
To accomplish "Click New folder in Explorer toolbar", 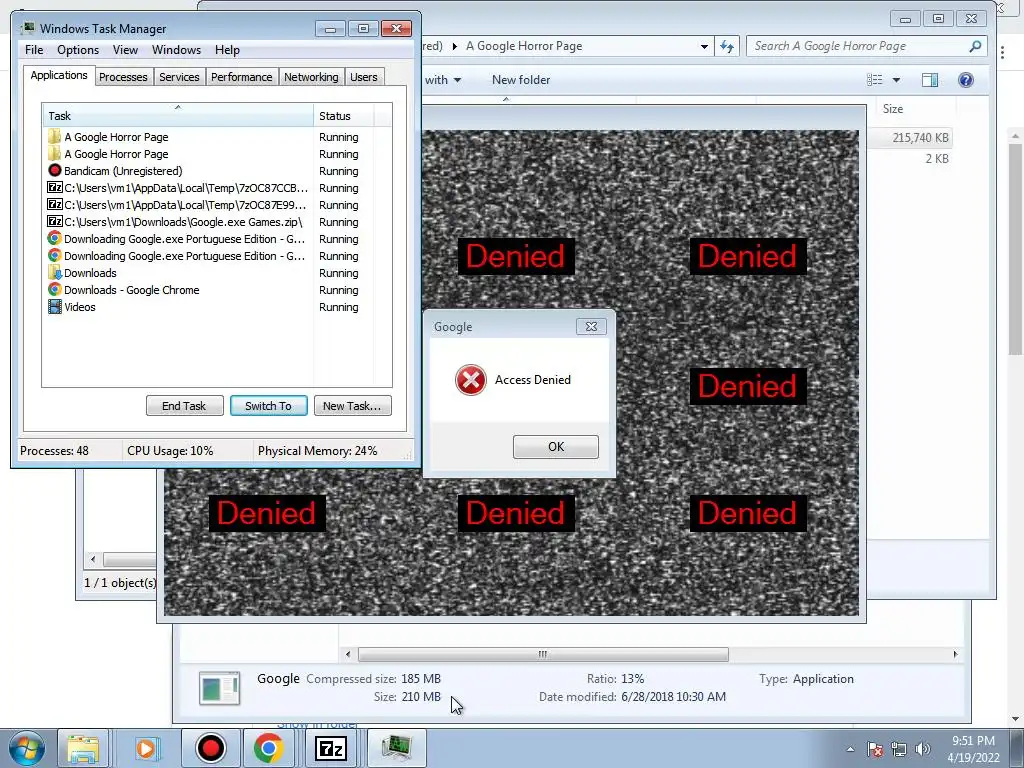I will [521, 80].
